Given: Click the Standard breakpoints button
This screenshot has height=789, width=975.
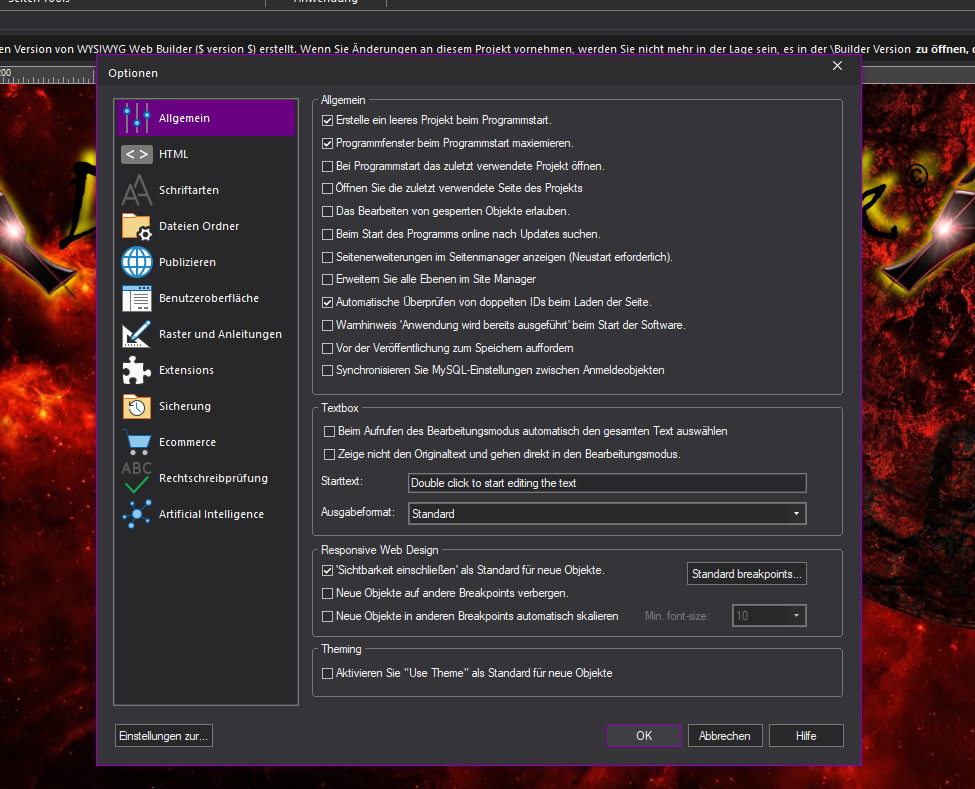Looking at the screenshot, I should (x=747, y=574).
